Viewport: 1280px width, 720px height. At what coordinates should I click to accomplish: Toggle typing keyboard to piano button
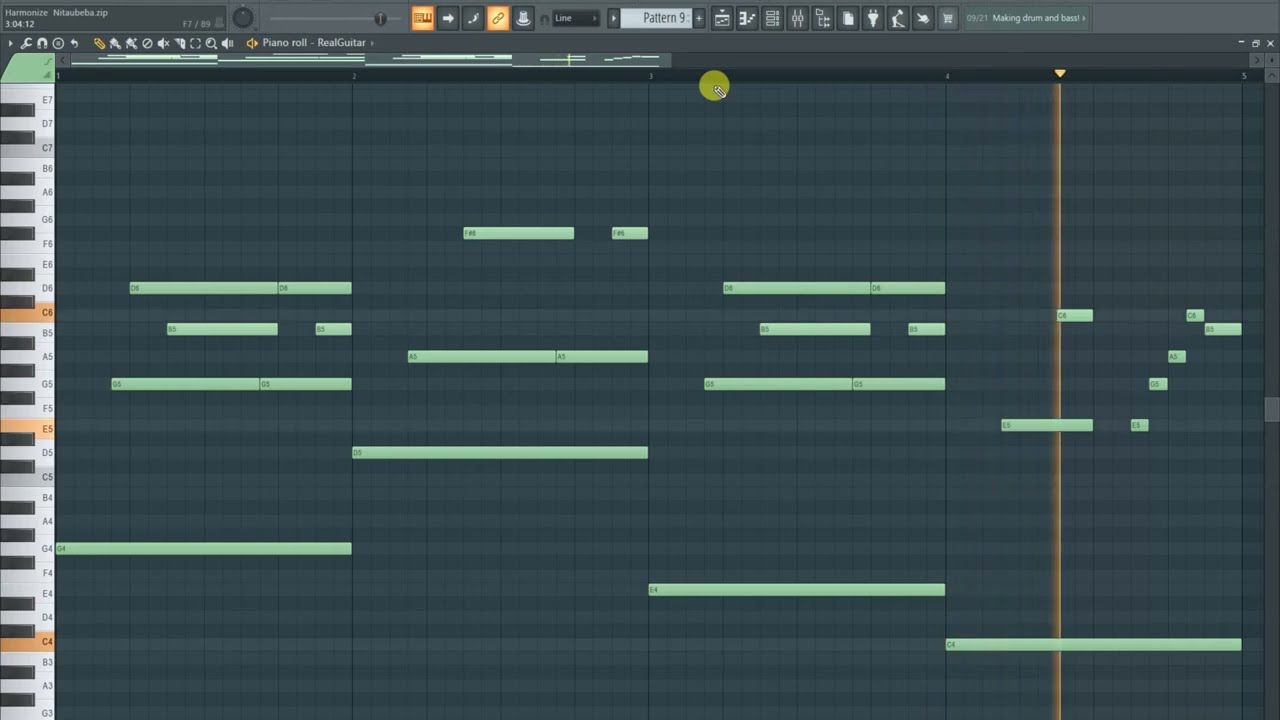(423, 18)
